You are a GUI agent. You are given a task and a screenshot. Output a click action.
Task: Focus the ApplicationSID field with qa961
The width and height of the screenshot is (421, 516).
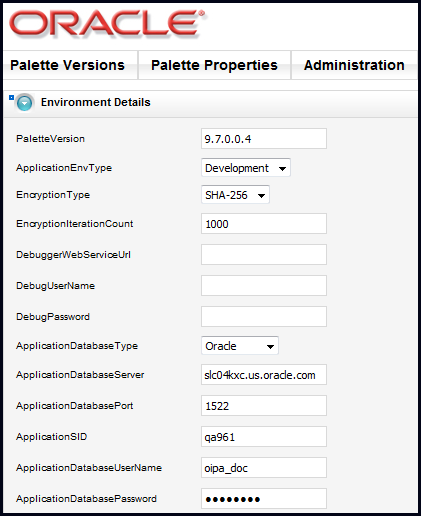[x=264, y=437]
